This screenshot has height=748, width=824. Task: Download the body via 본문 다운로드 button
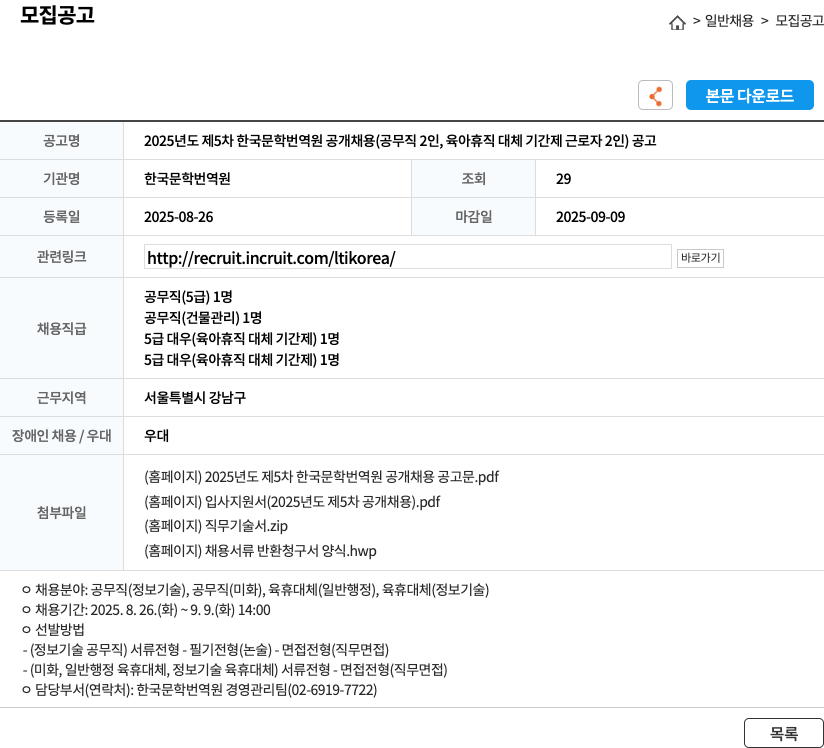749,95
